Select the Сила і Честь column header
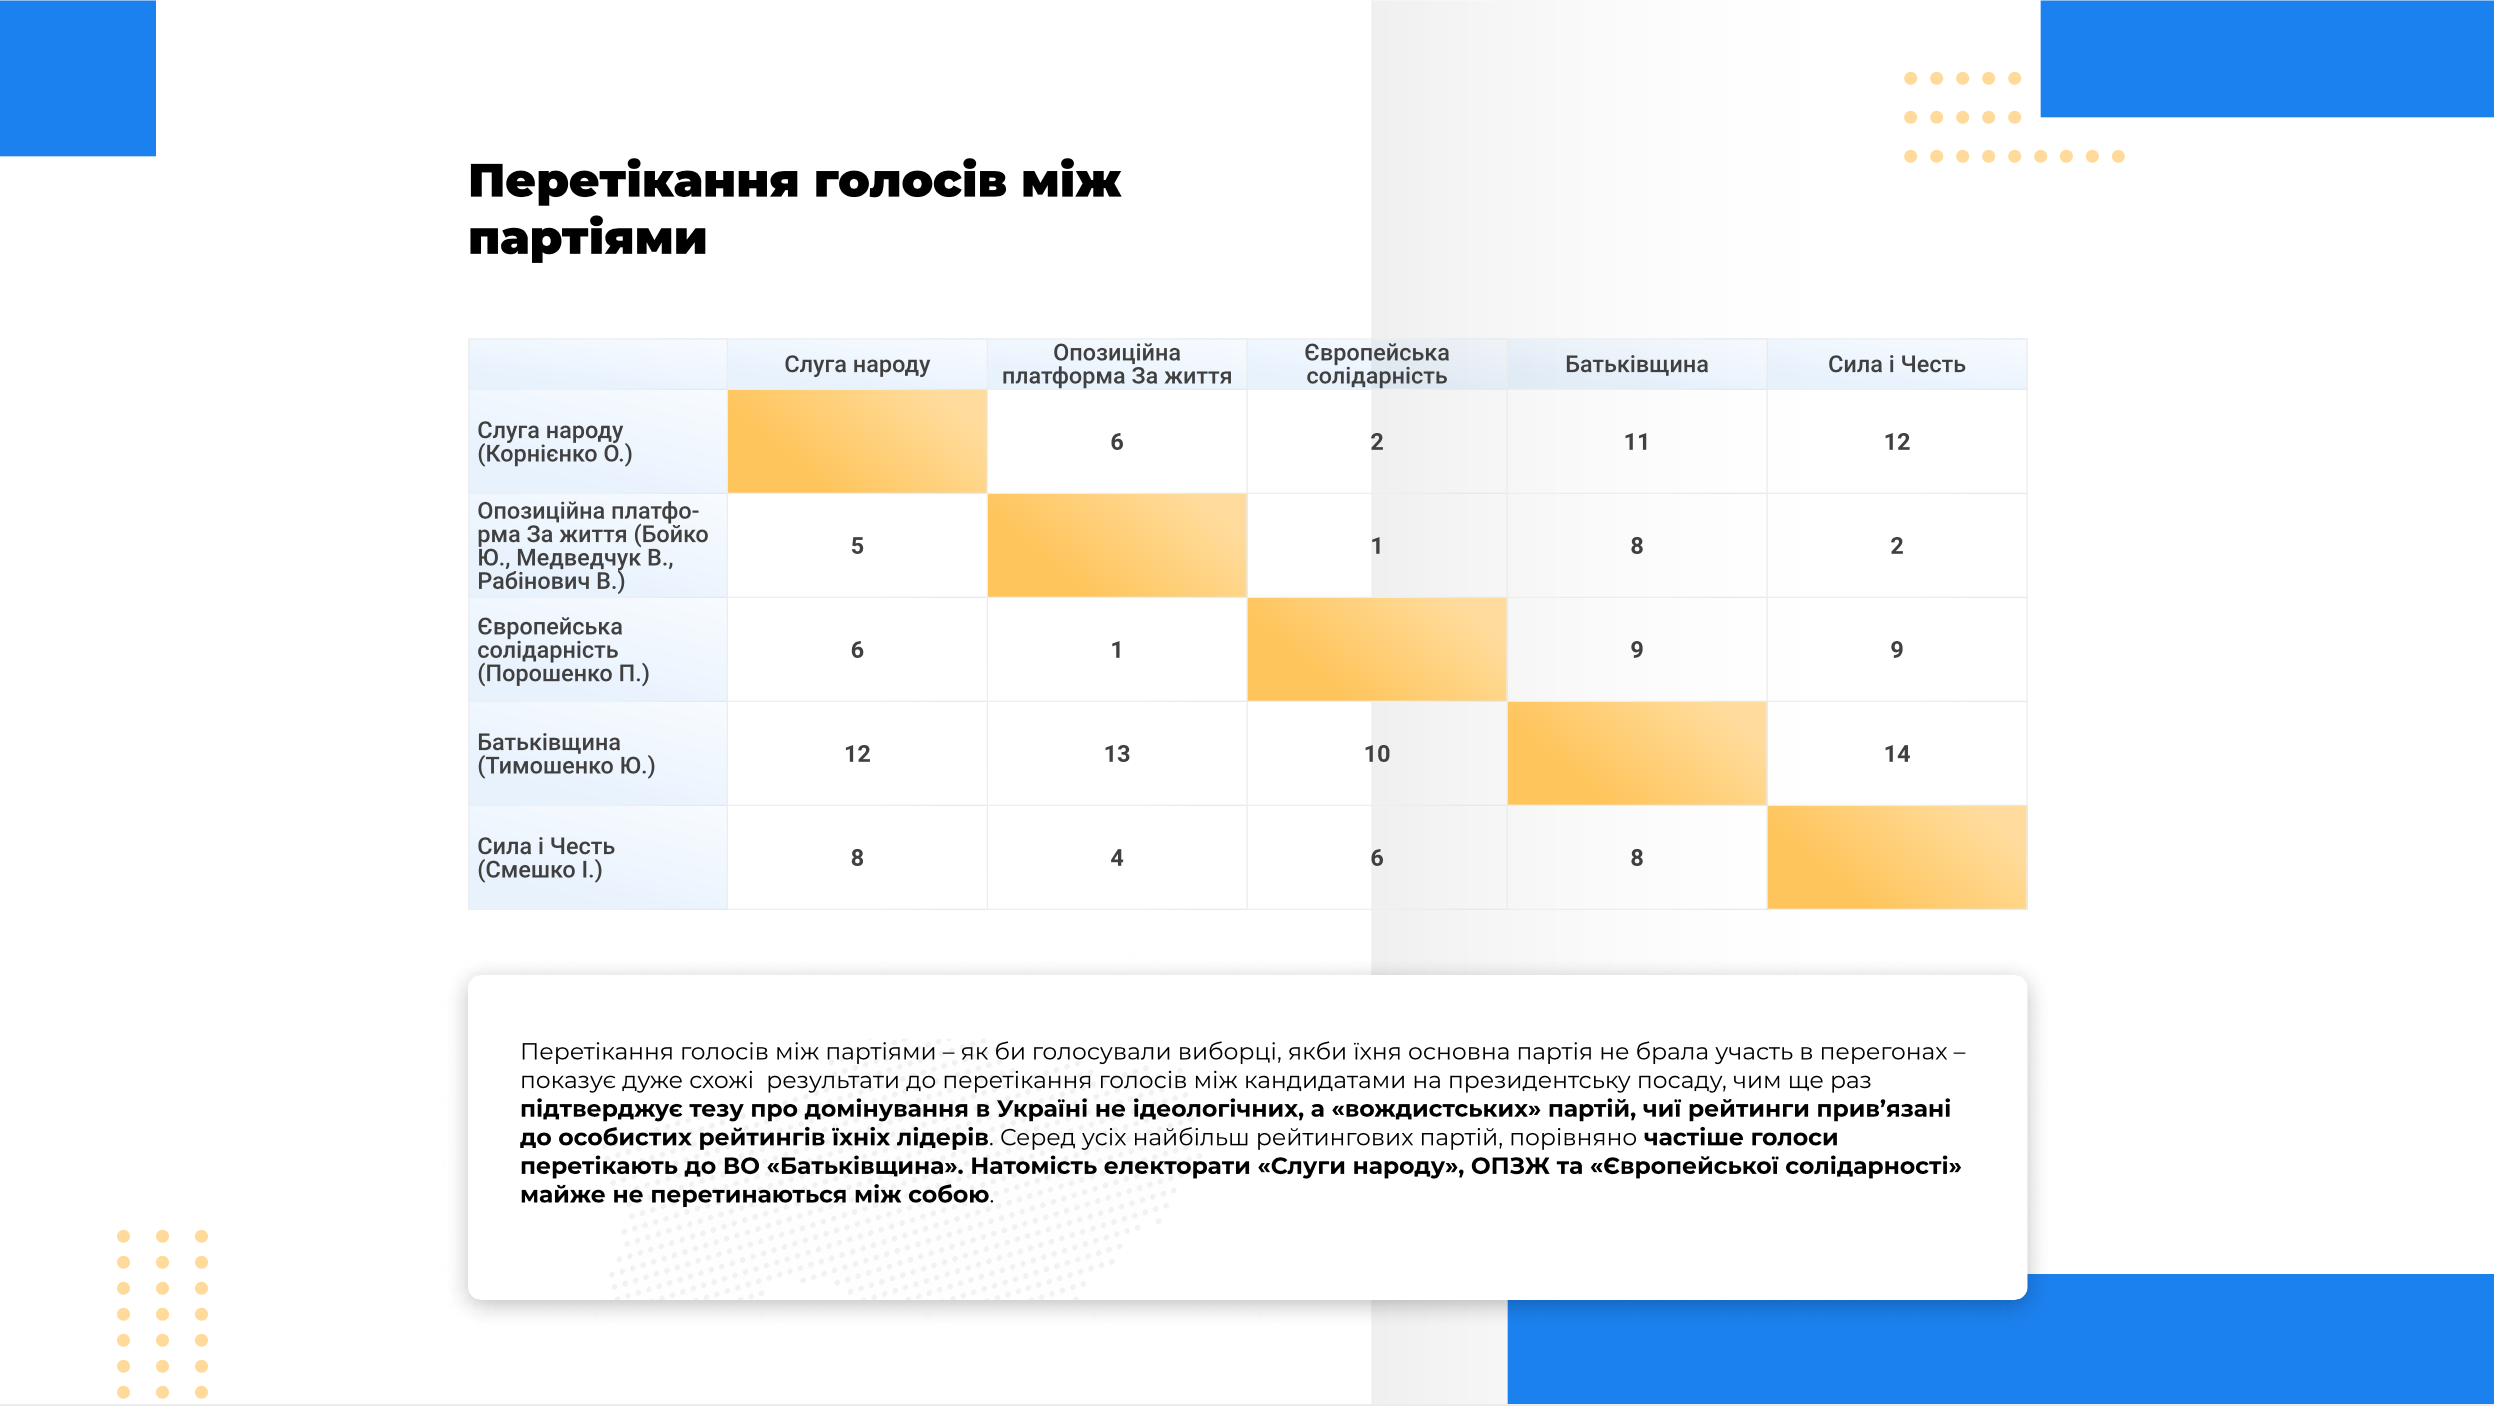 tap(1896, 365)
